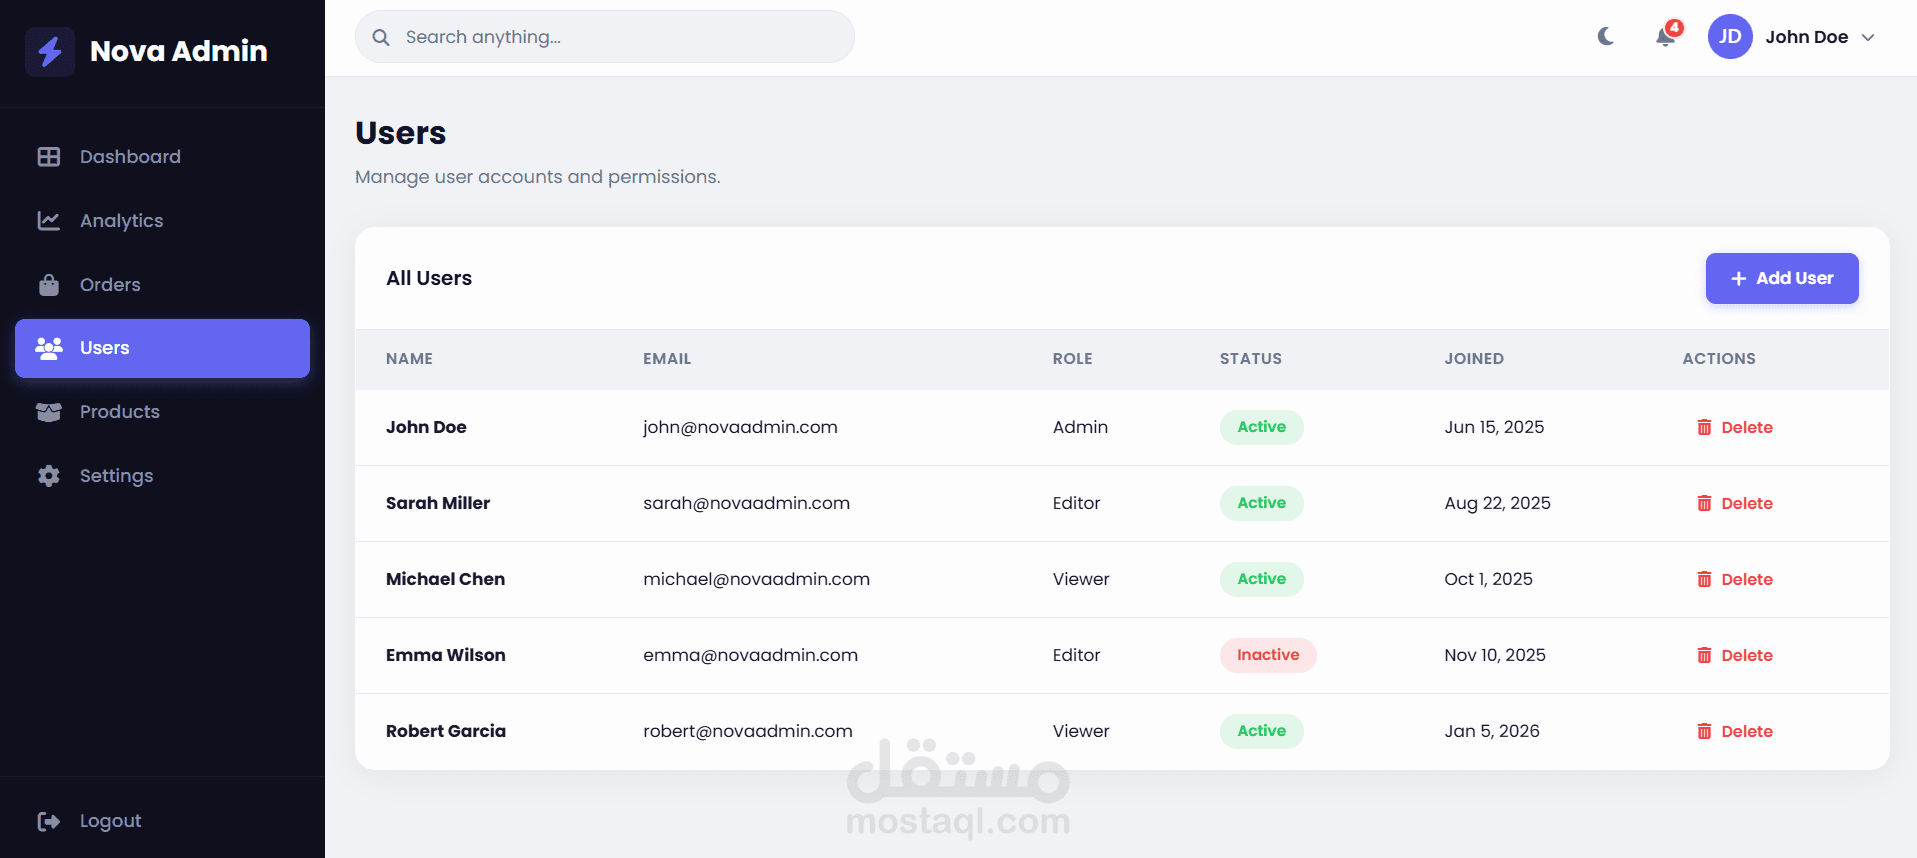Click the ROLE column header
The height and width of the screenshot is (858, 1917).
[x=1072, y=359]
